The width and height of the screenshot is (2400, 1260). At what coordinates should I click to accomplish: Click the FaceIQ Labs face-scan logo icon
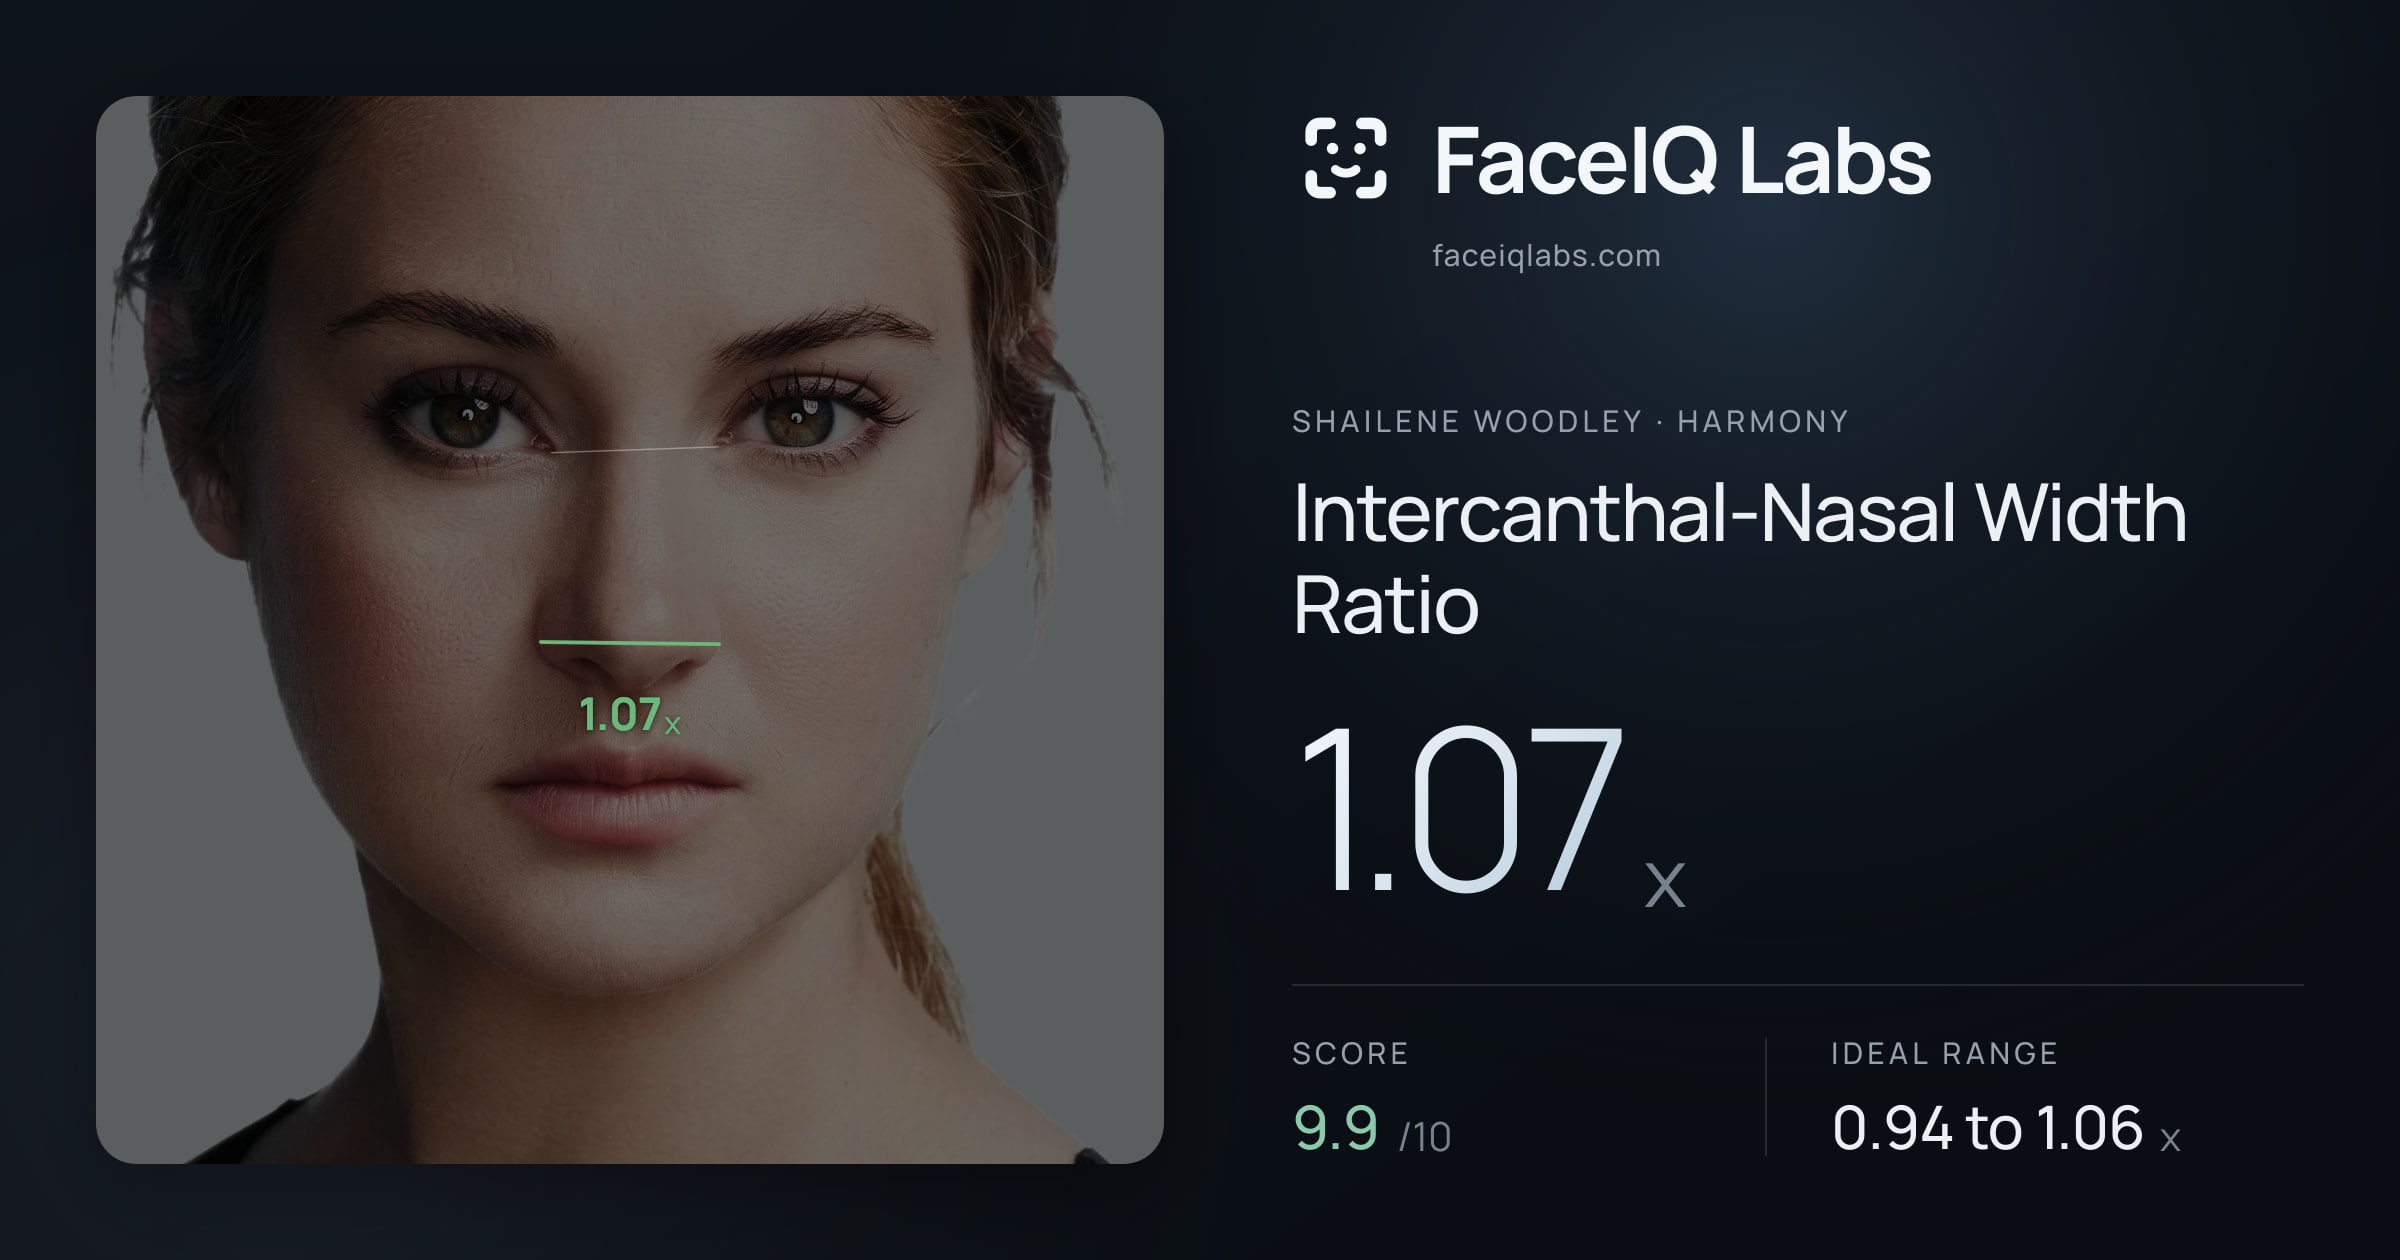pos(1345,158)
